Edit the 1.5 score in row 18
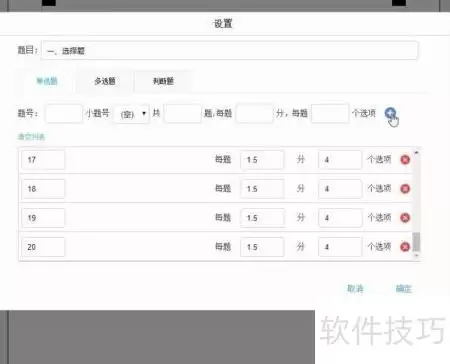 click(262, 189)
